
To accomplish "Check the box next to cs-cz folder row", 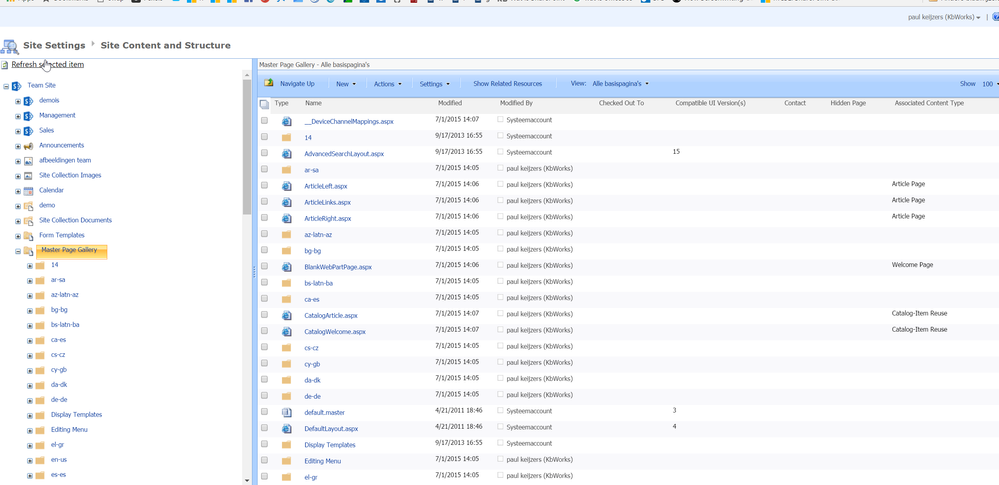I will tap(264, 347).
